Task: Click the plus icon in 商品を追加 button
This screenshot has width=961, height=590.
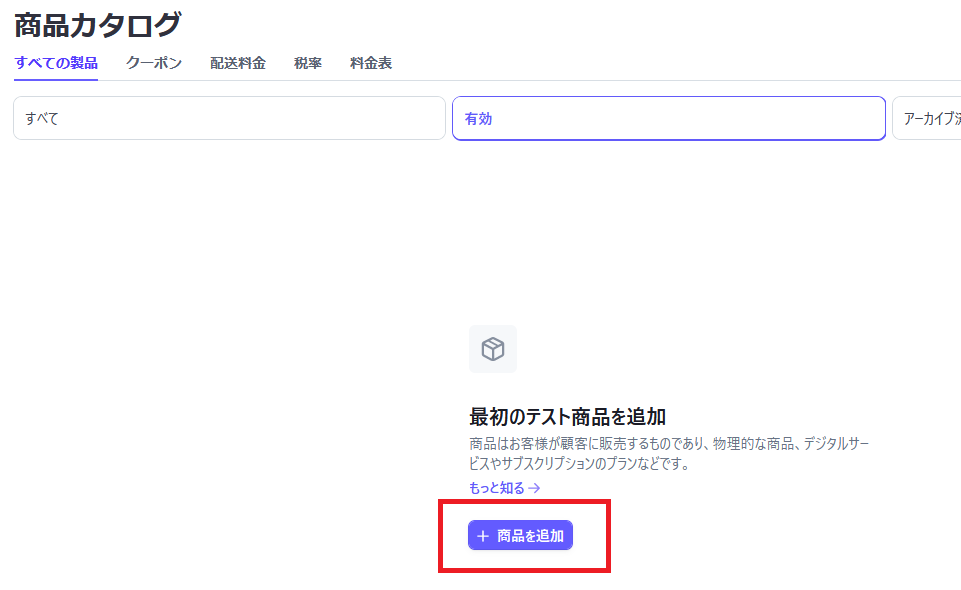Action: (483, 536)
